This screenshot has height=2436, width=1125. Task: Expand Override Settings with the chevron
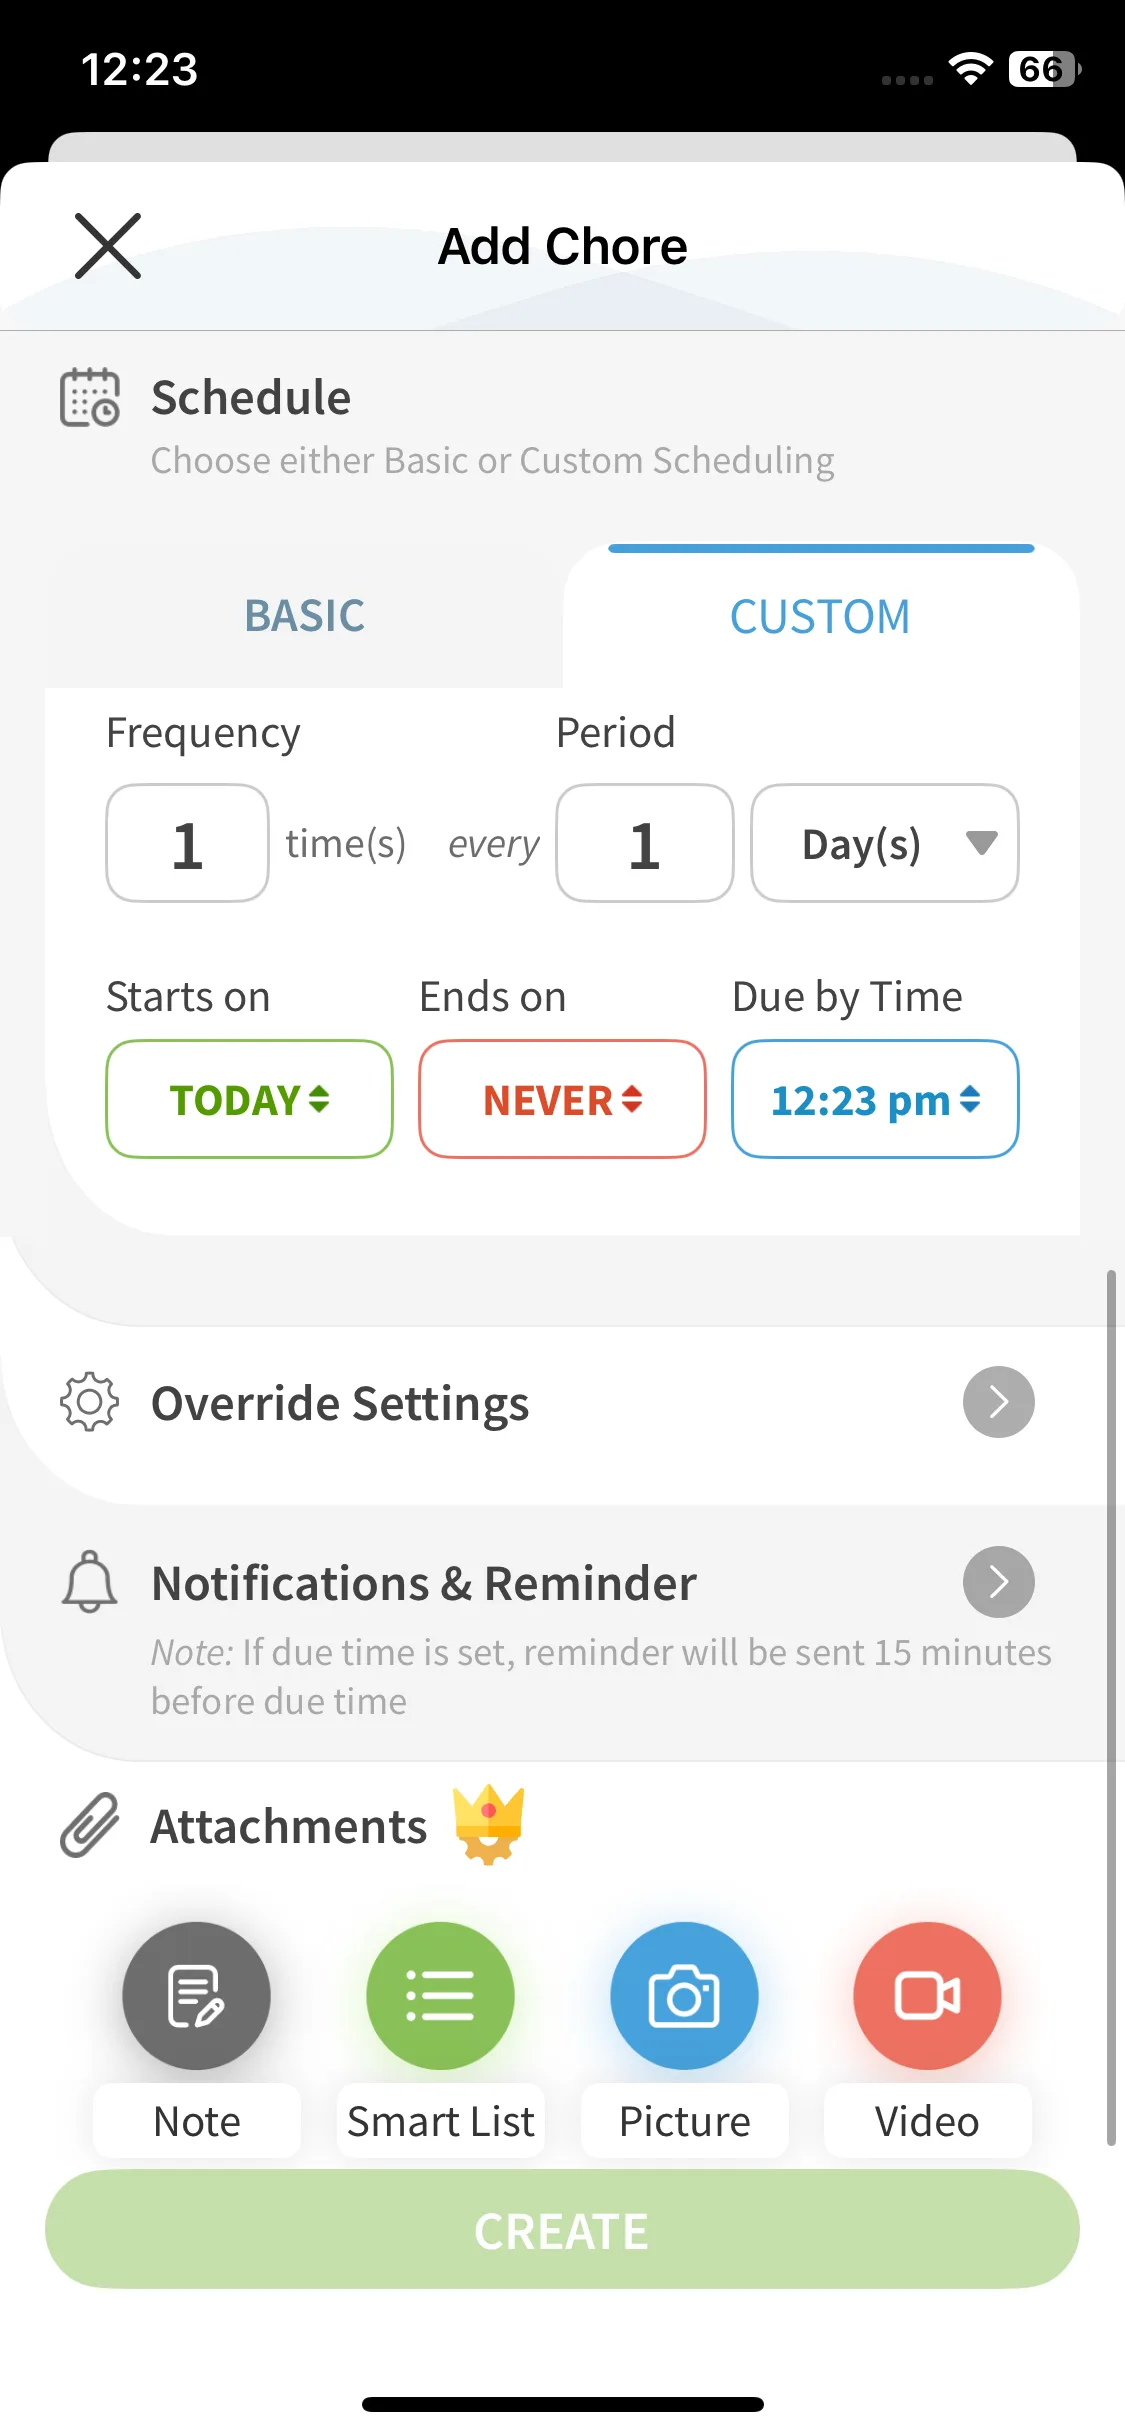(x=998, y=1402)
